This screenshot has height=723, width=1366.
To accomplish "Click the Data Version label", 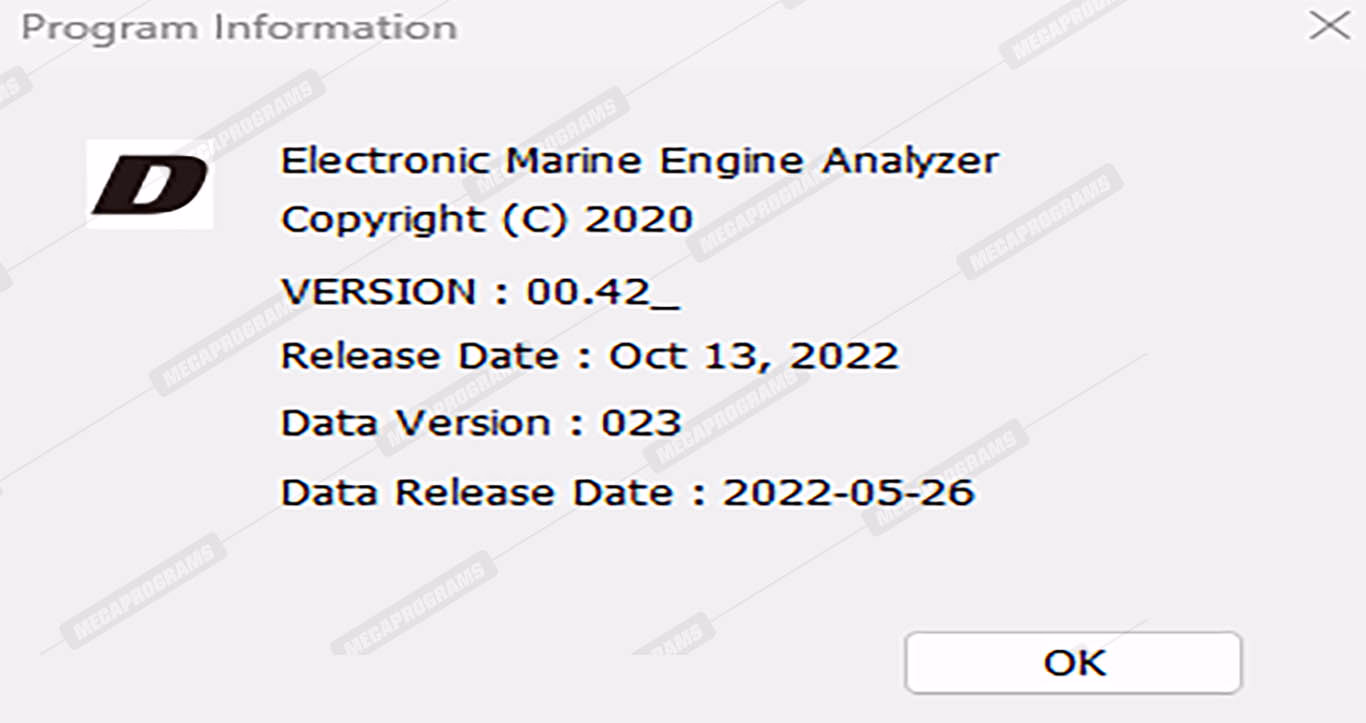I will point(415,423).
